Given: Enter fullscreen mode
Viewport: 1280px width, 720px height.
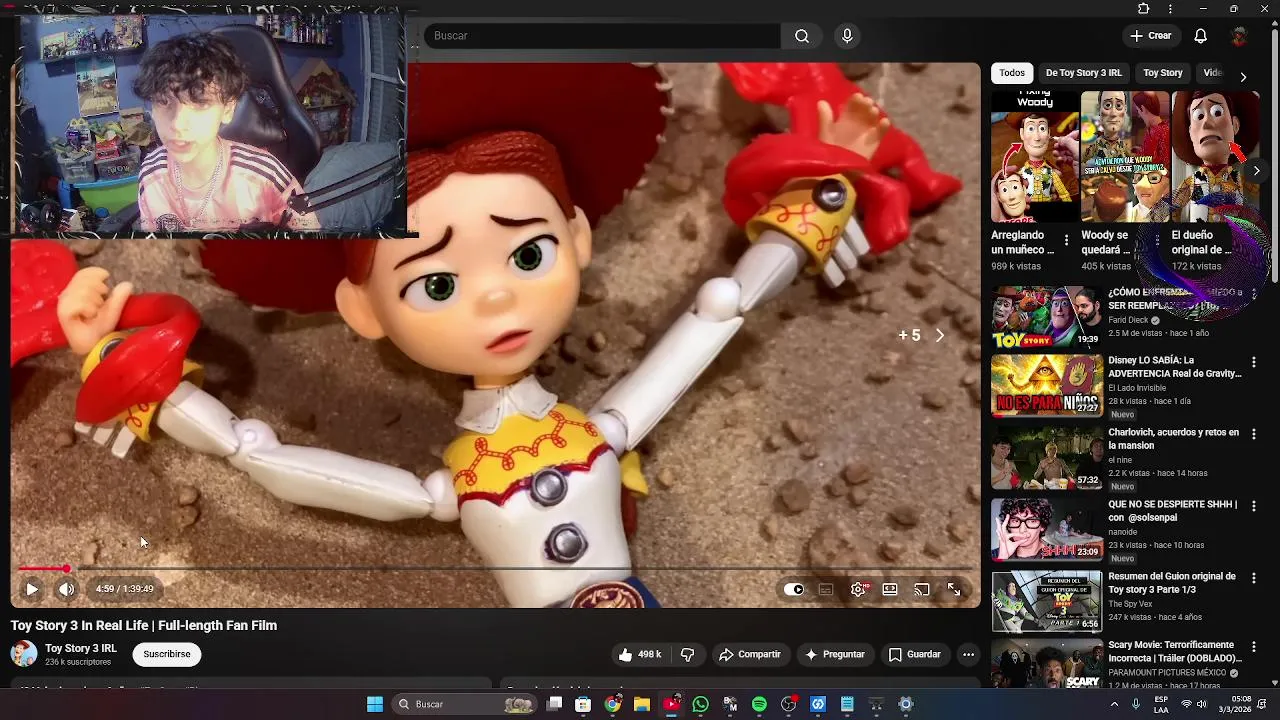Looking at the screenshot, I should tap(954, 589).
